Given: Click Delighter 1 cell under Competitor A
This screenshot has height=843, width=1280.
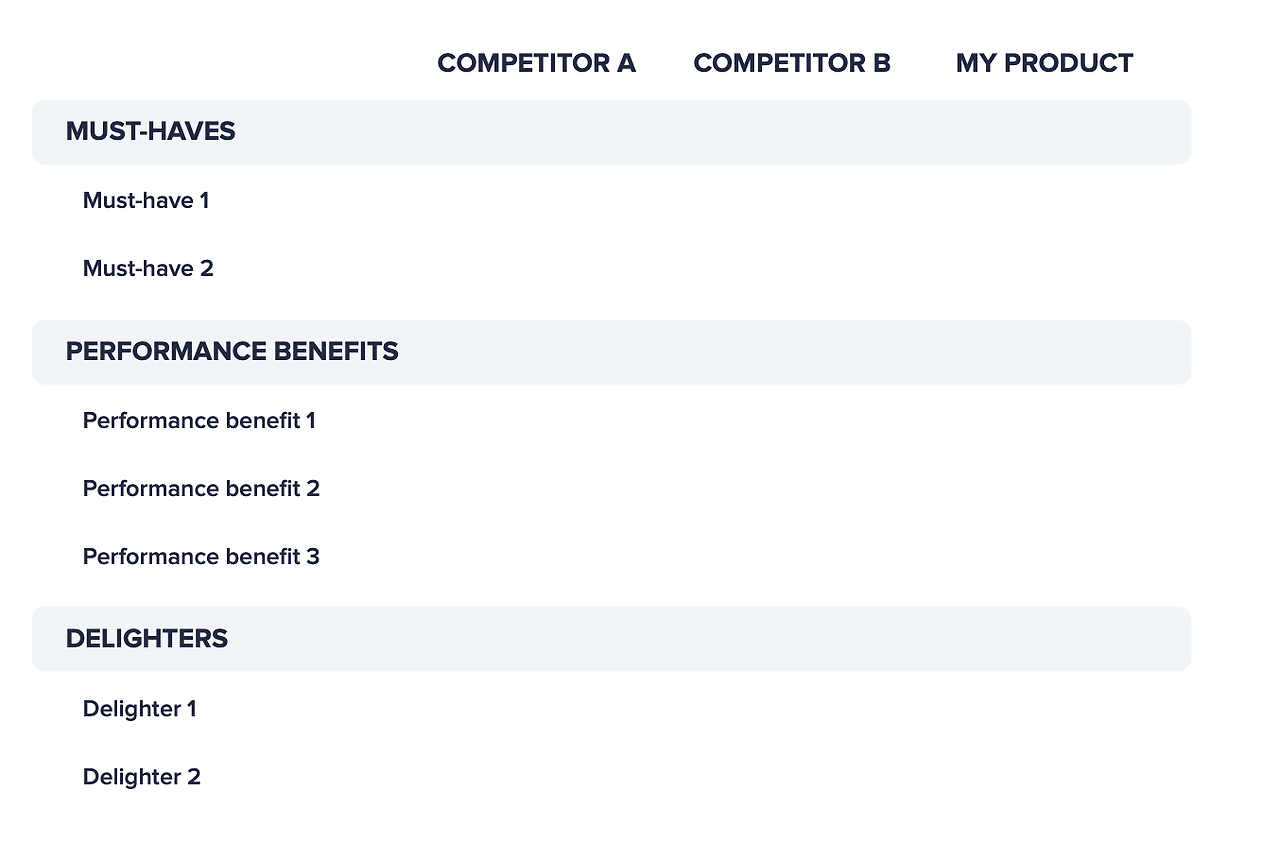Looking at the screenshot, I should (x=536, y=708).
